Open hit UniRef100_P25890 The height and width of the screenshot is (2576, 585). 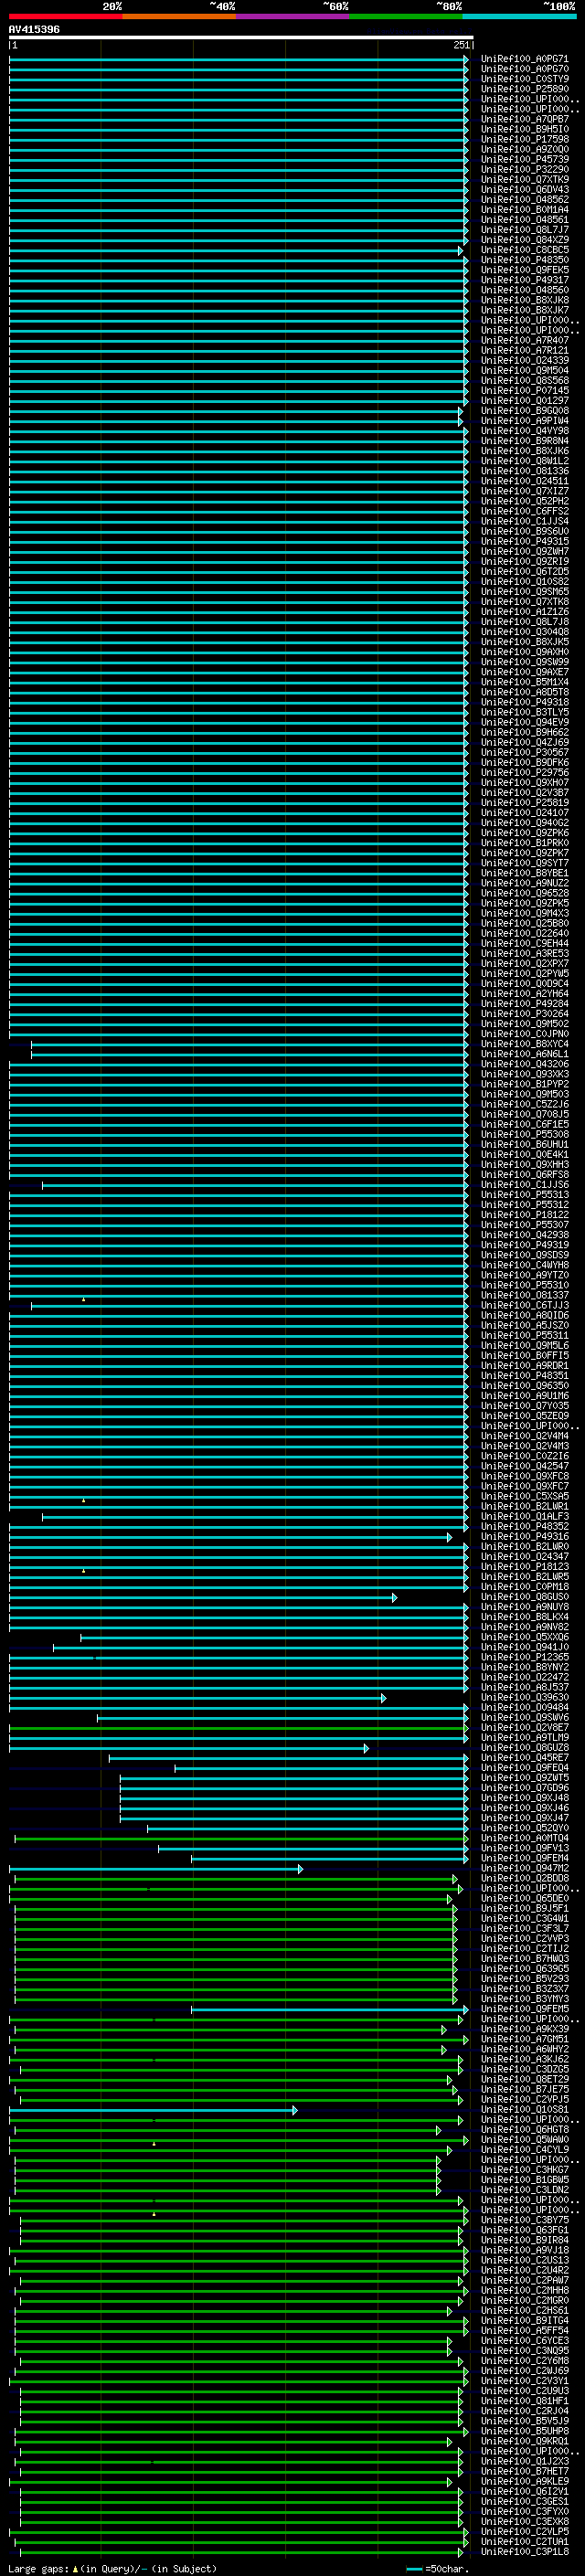pos(524,89)
